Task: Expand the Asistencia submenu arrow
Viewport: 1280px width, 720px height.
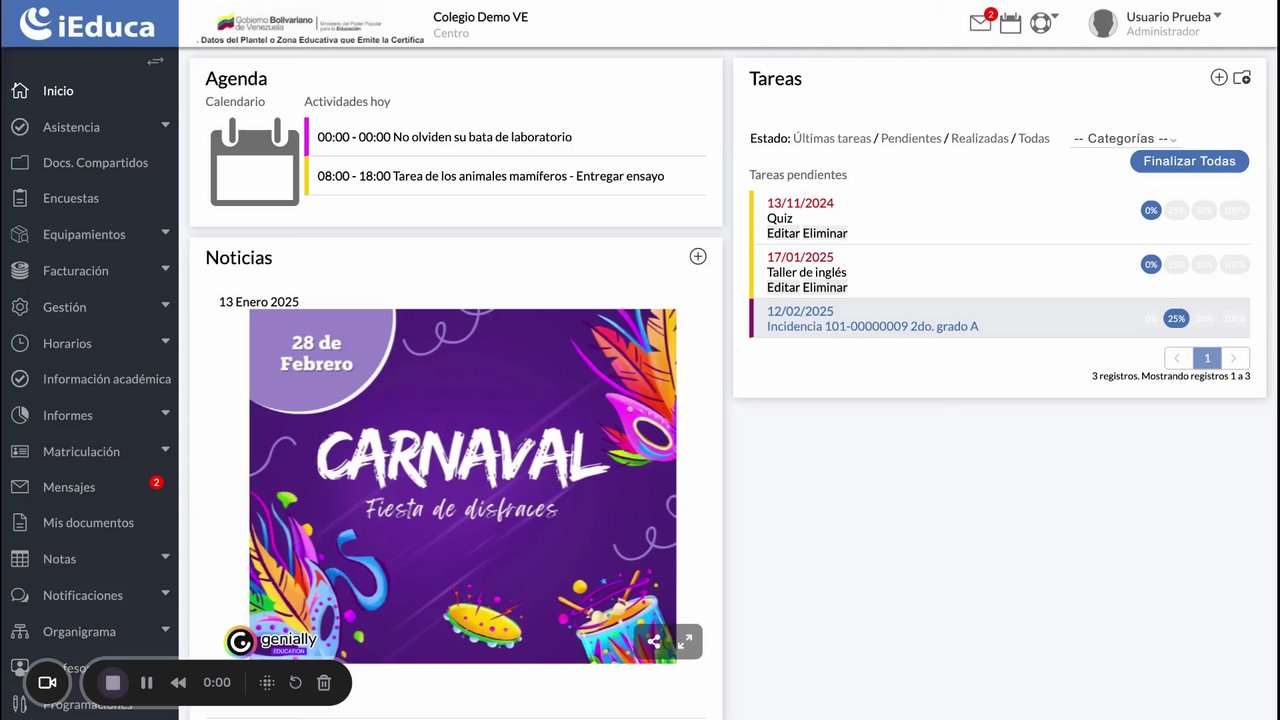Action: (165, 125)
